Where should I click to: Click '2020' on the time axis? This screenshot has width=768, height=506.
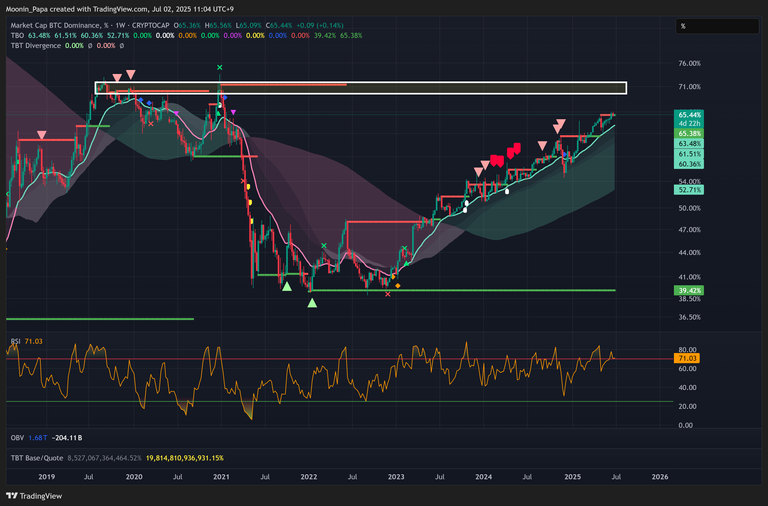(x=134, y=477)
